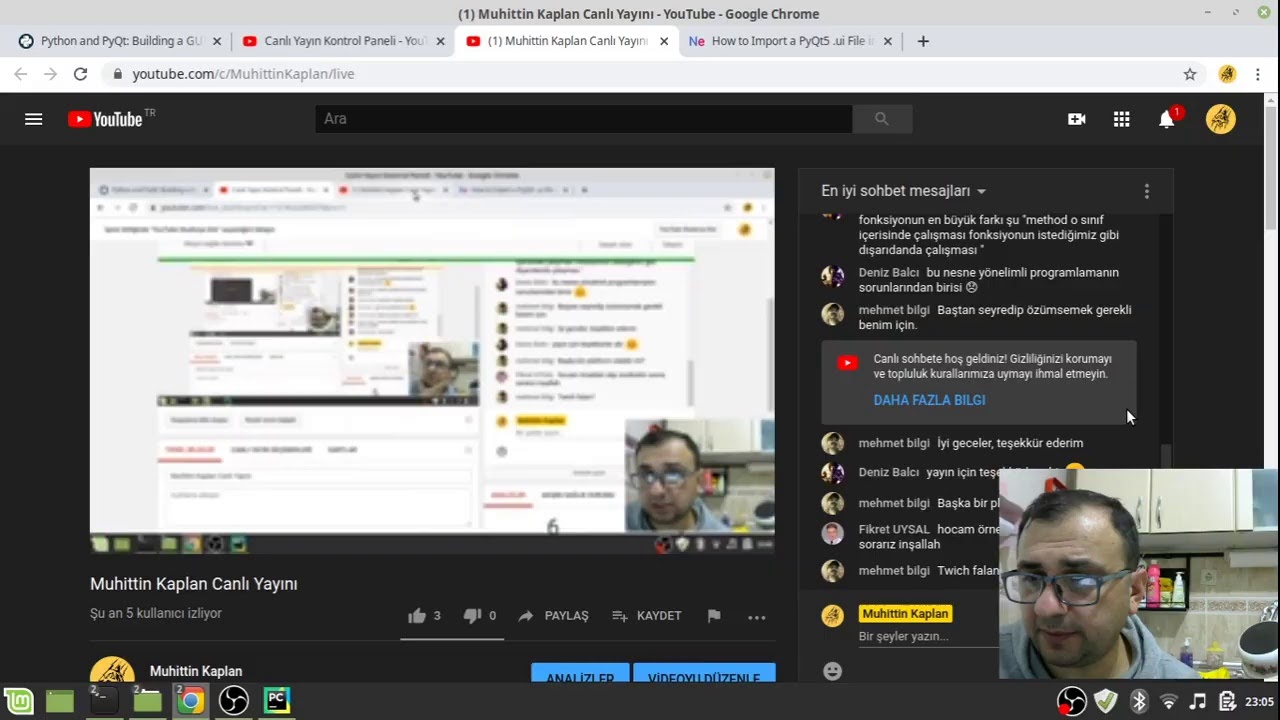
Task: Open the DAHA FAZLA BİLGİ link
Action: pos(929,400)
